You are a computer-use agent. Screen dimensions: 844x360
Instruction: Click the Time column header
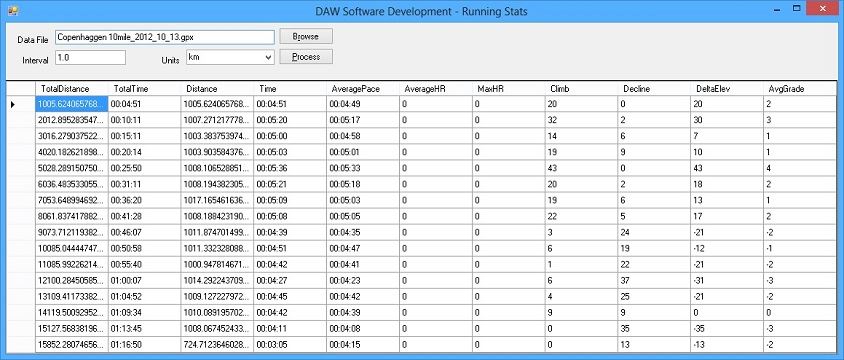pos(290,89)
